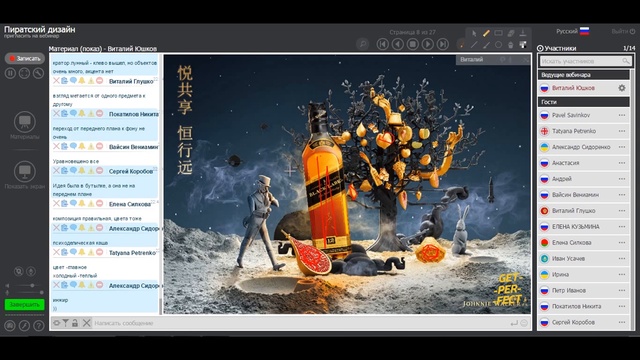Toggle chat visibility eye icon
Viewport: 640px width, 360px height.
tap(56, 323)
